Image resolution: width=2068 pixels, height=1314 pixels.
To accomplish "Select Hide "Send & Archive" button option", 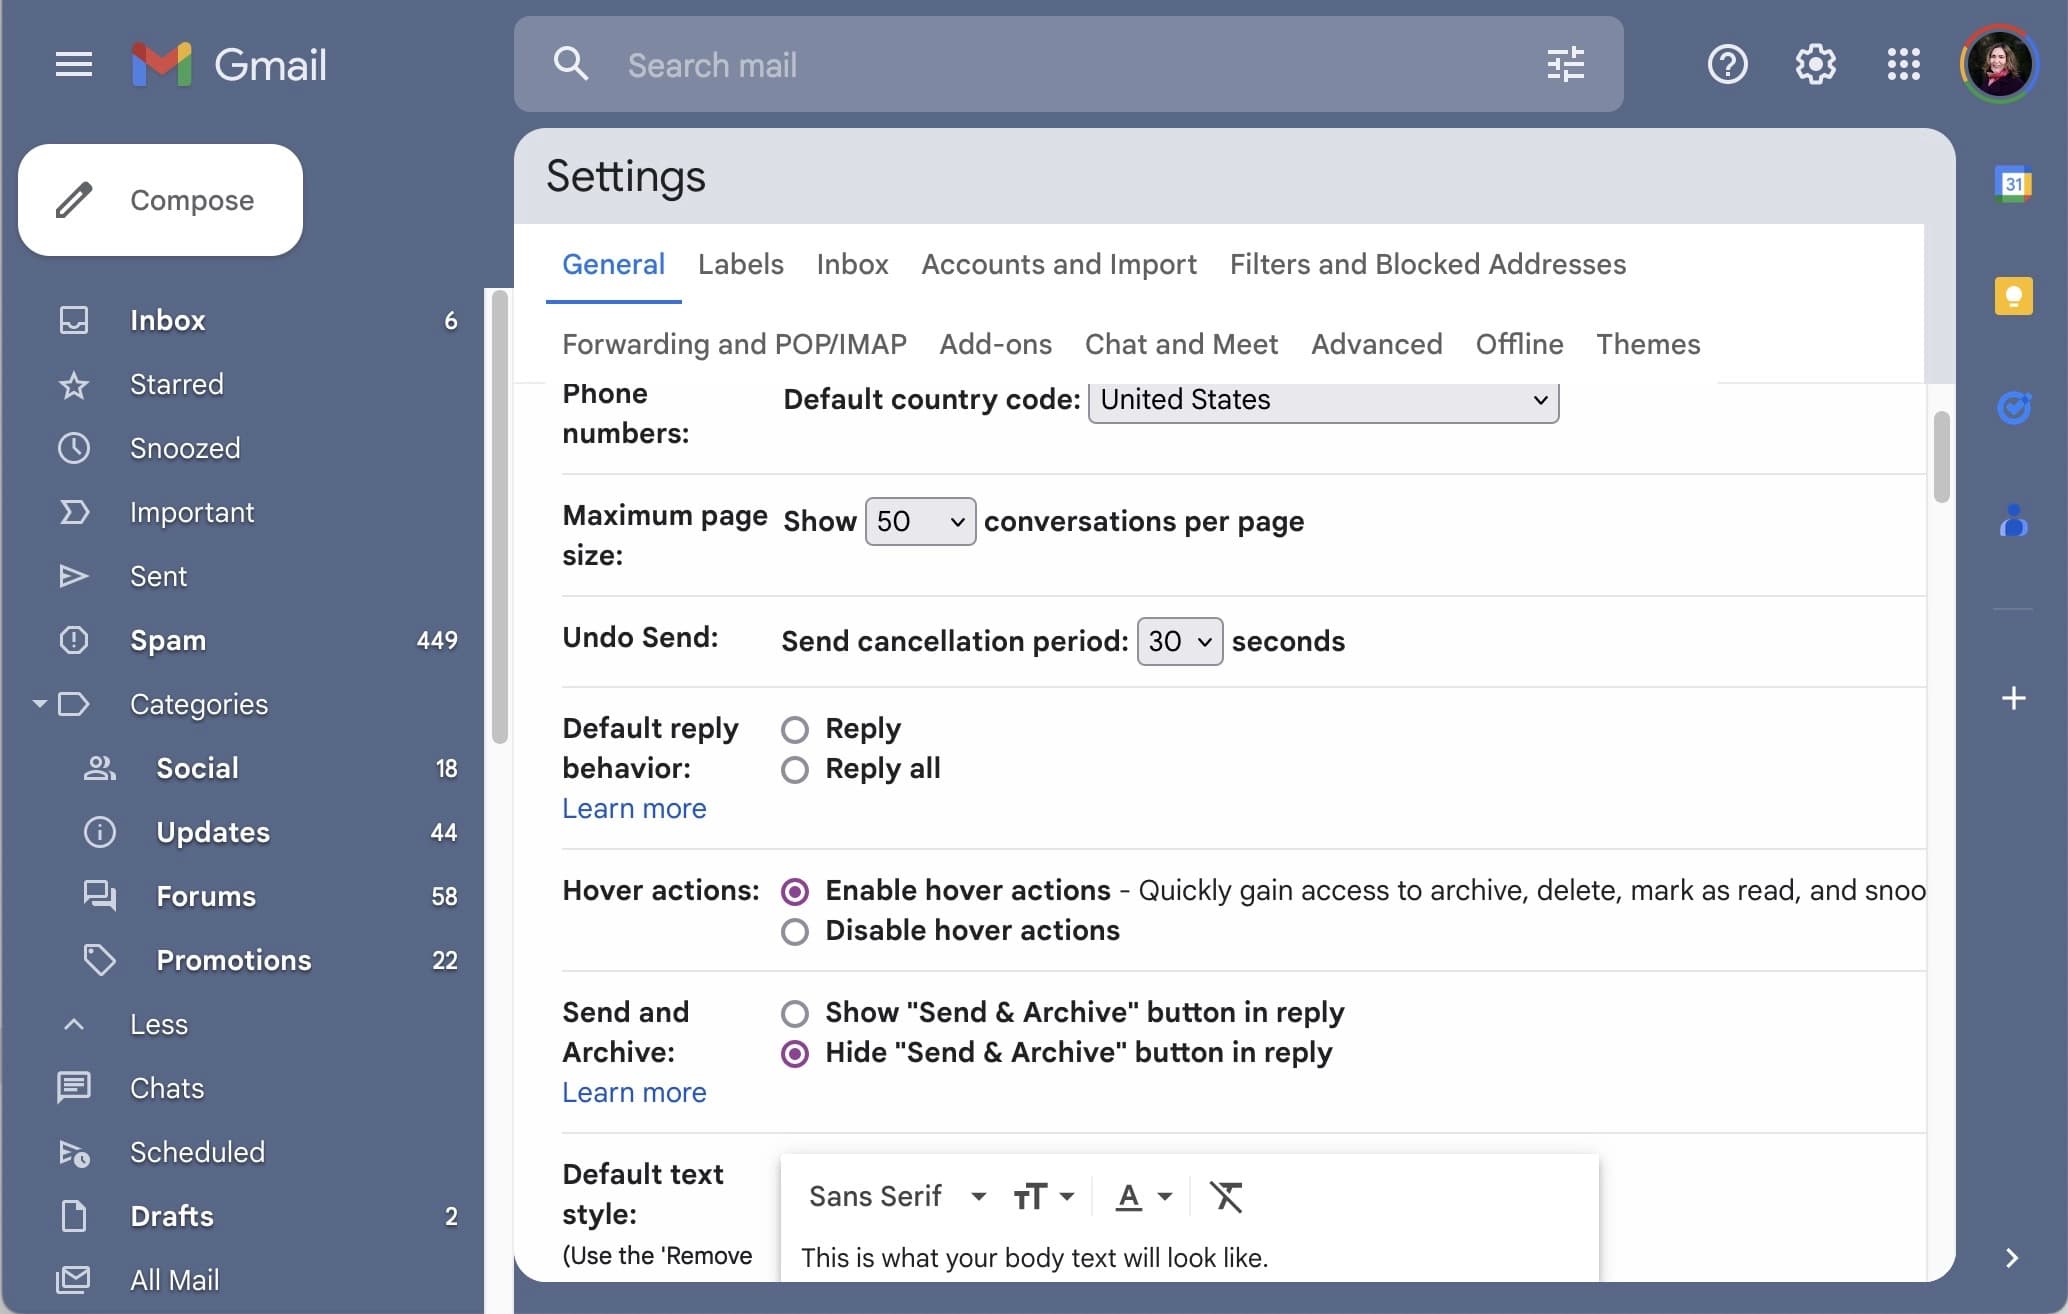I will click(795, 1053).
